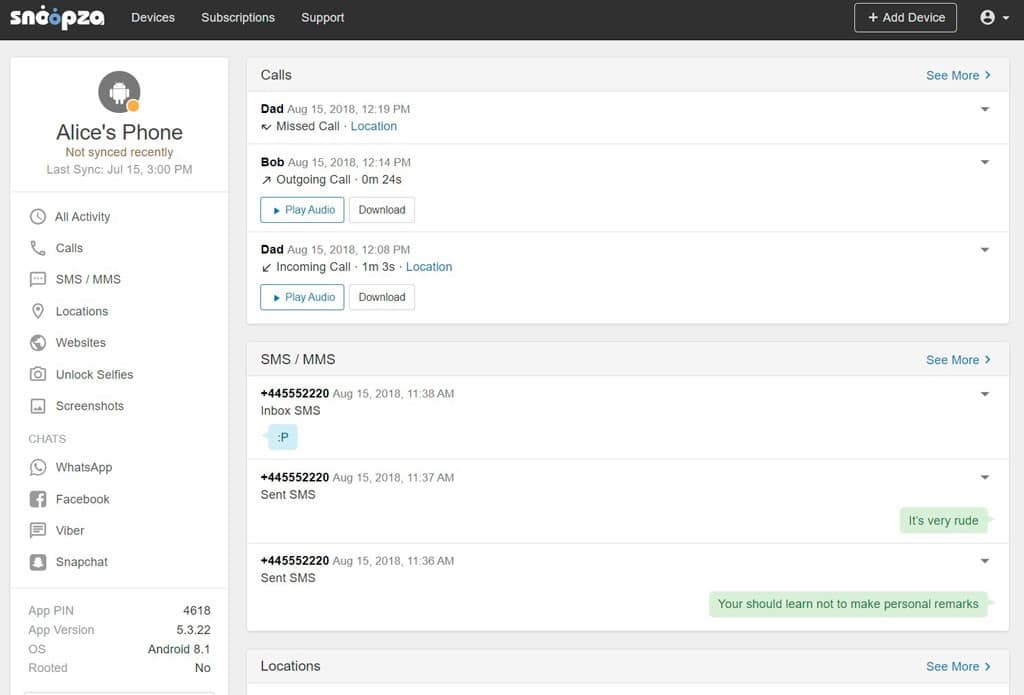Select the Unlock Selfies camera icon
Image resolution: width=1024 pixels, height=695 pixels.
pyautogui.click(x=38, y=374)
